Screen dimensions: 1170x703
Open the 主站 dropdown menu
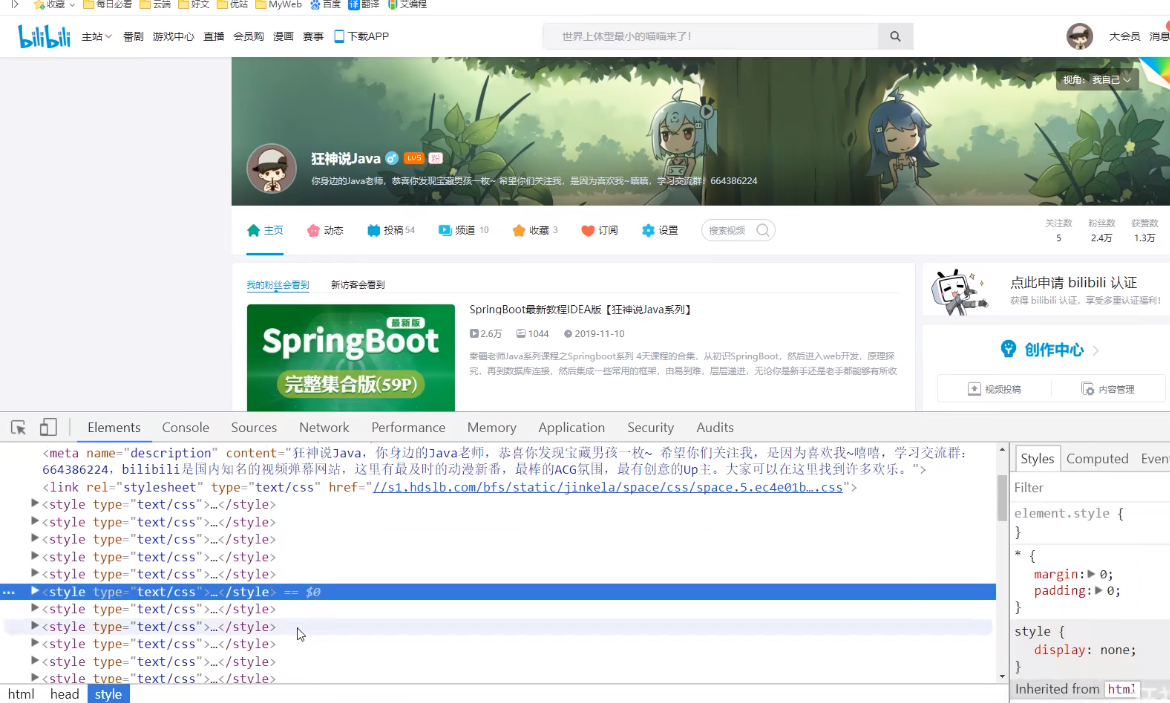[96, 36]
